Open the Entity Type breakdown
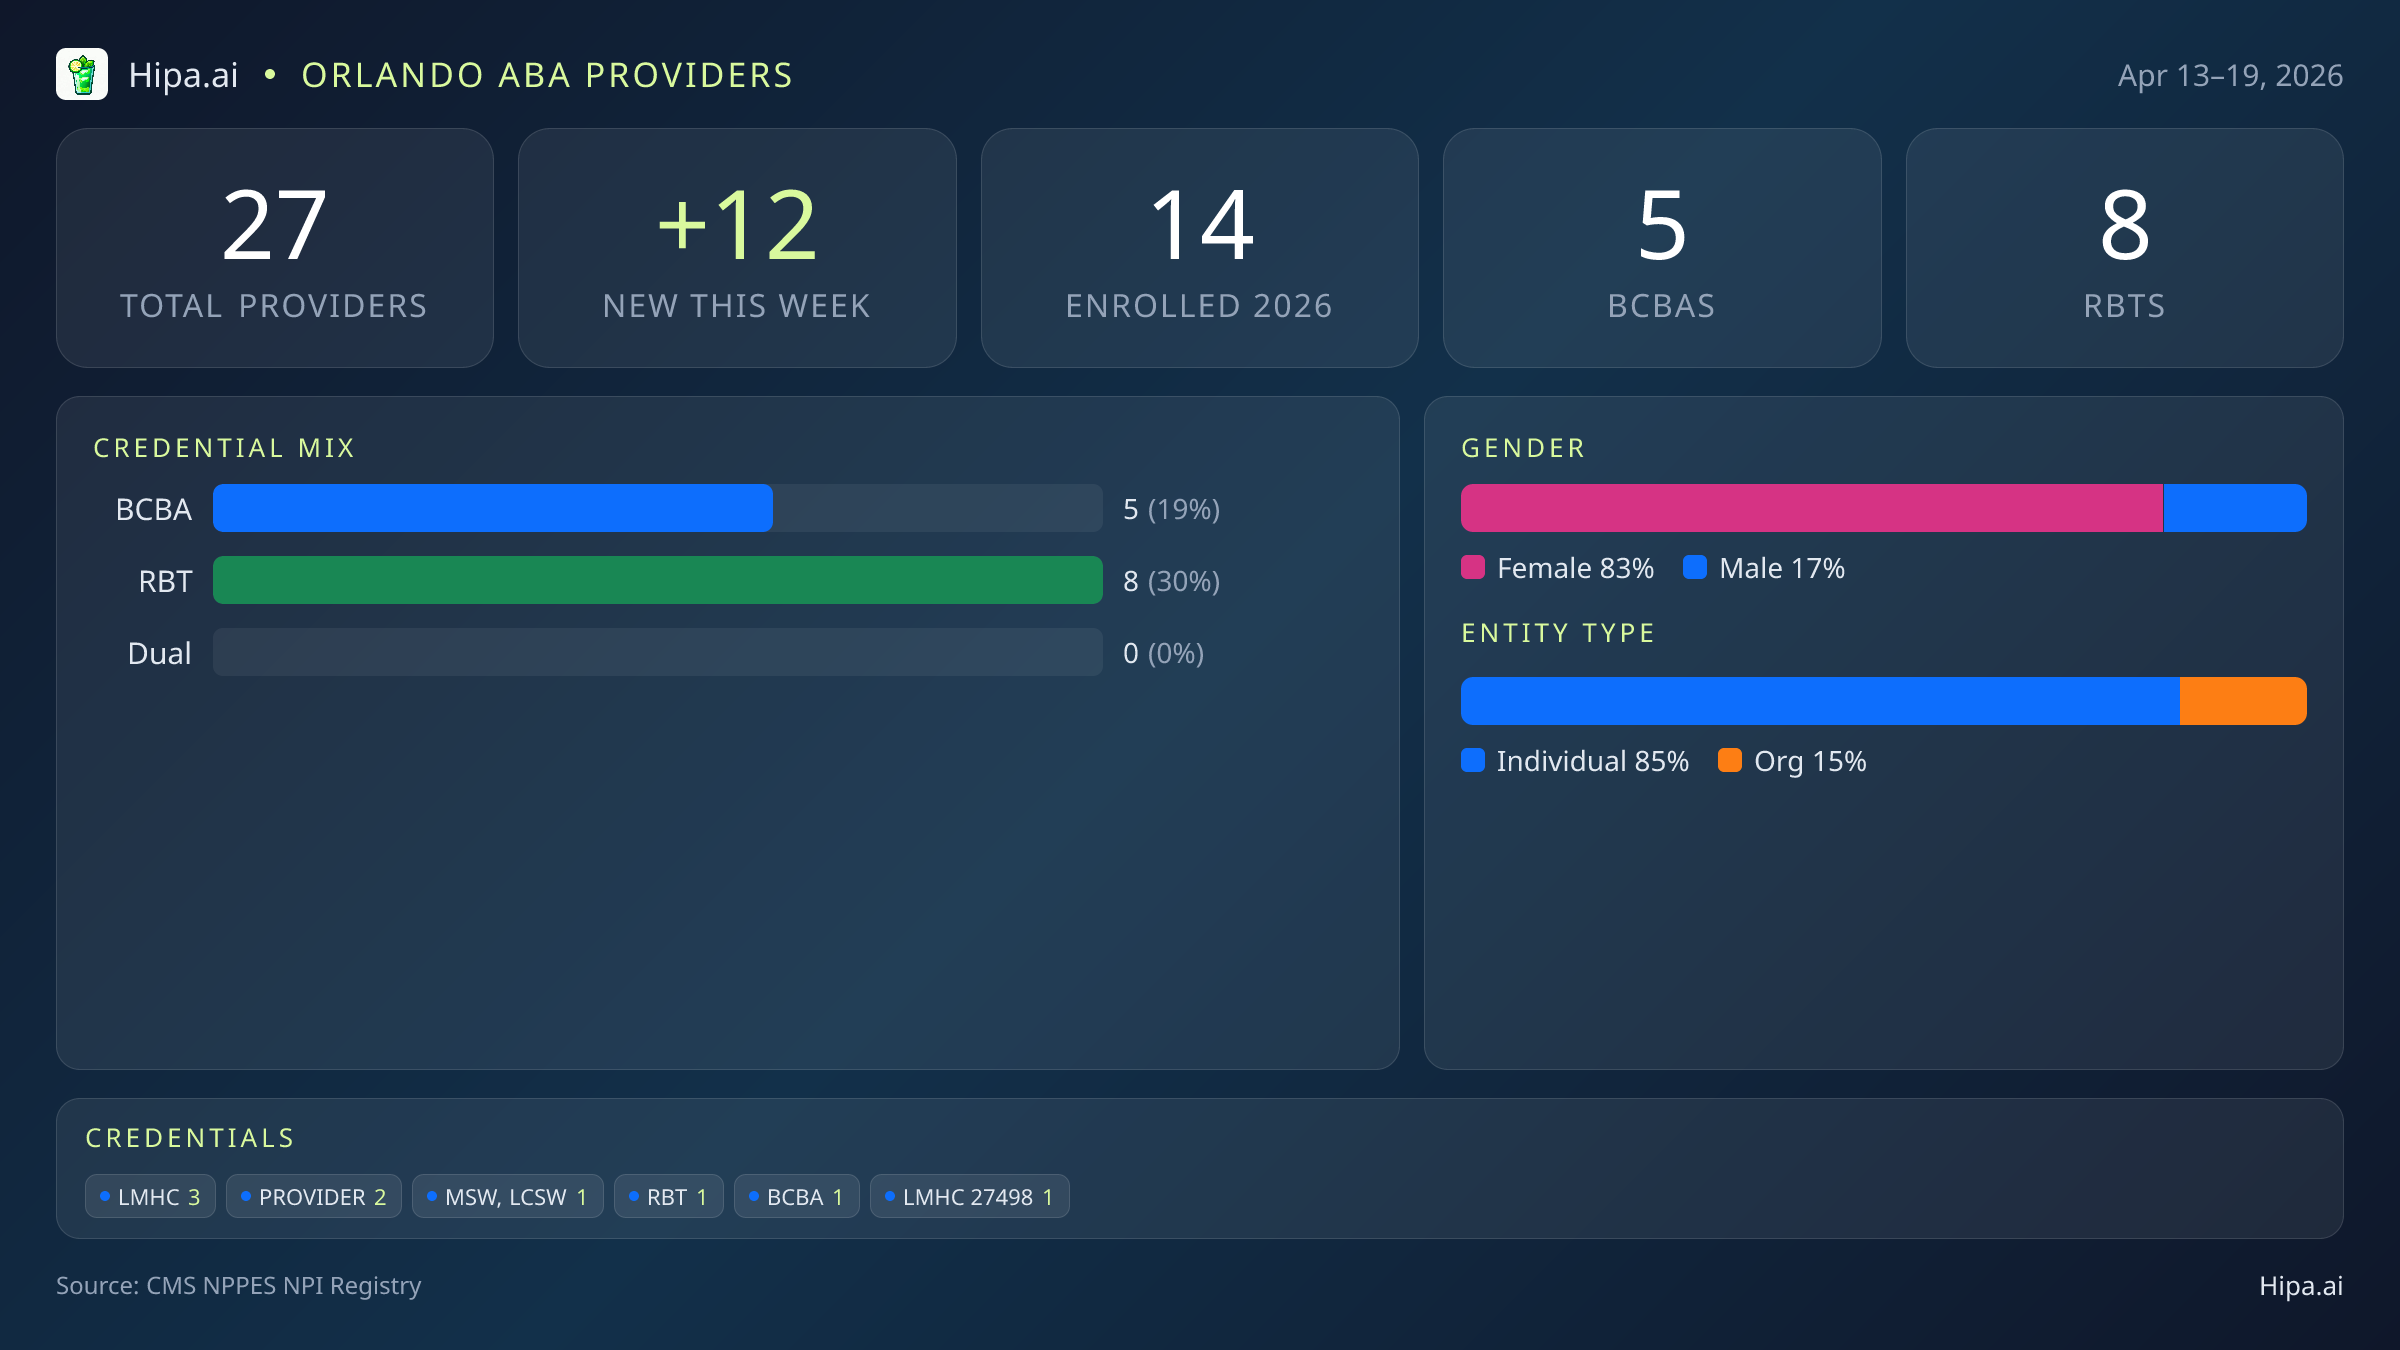This screenshot has height=1350, width=2400. (x=1558, y=632)
